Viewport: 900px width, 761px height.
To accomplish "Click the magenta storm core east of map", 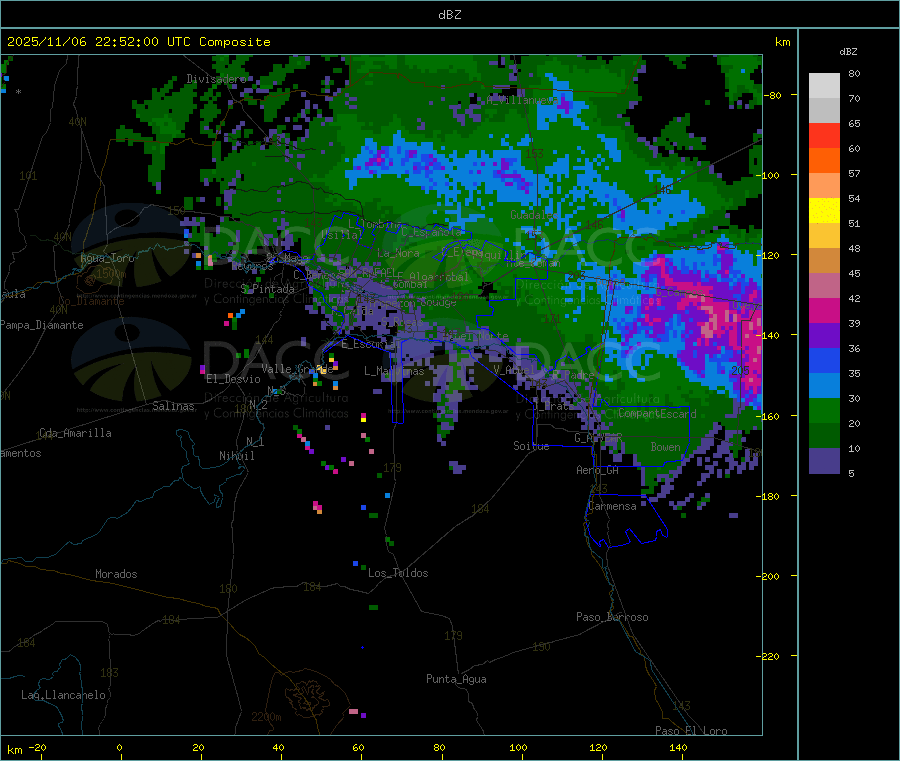I will 712,319.
